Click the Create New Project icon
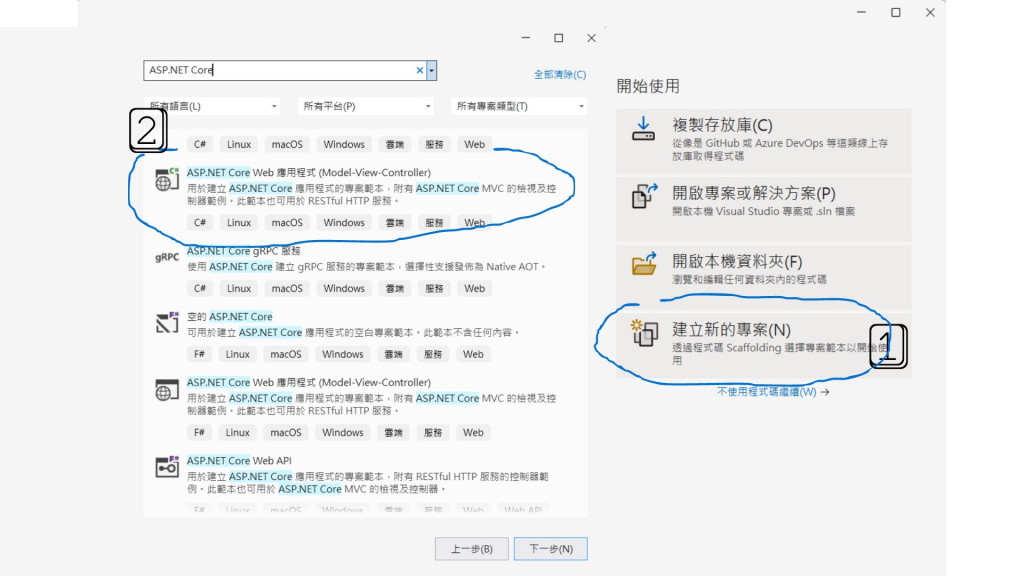Viewport: 1024px width, 576px height. tap(644, 332)
